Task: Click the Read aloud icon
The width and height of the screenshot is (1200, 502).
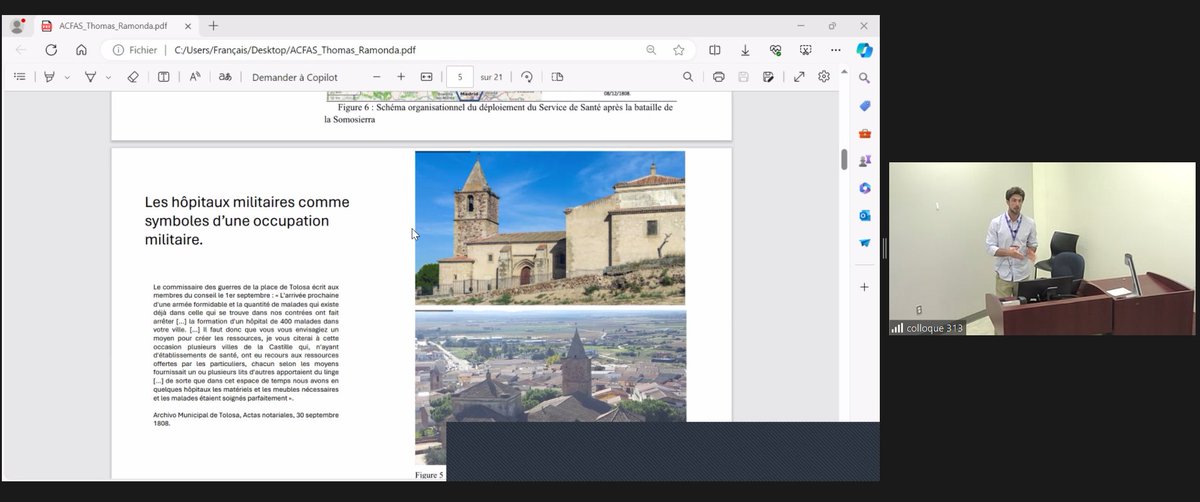Action: (195, 77)
